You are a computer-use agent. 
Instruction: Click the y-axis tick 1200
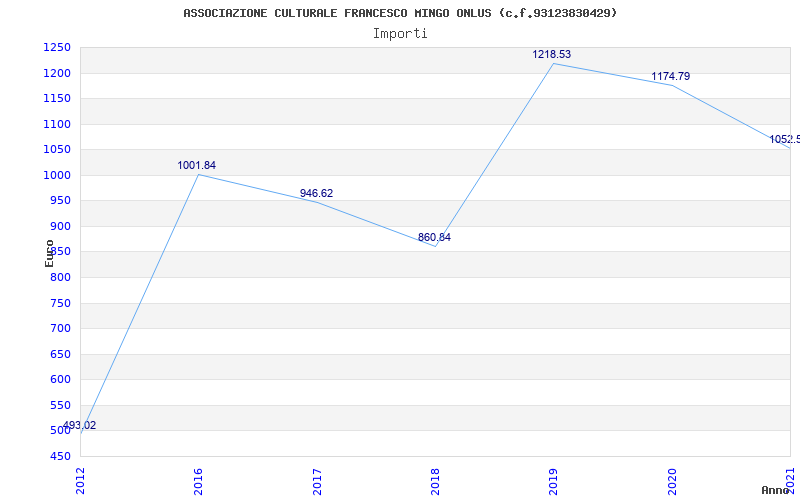pyautogui.click(x=57, y=73)
